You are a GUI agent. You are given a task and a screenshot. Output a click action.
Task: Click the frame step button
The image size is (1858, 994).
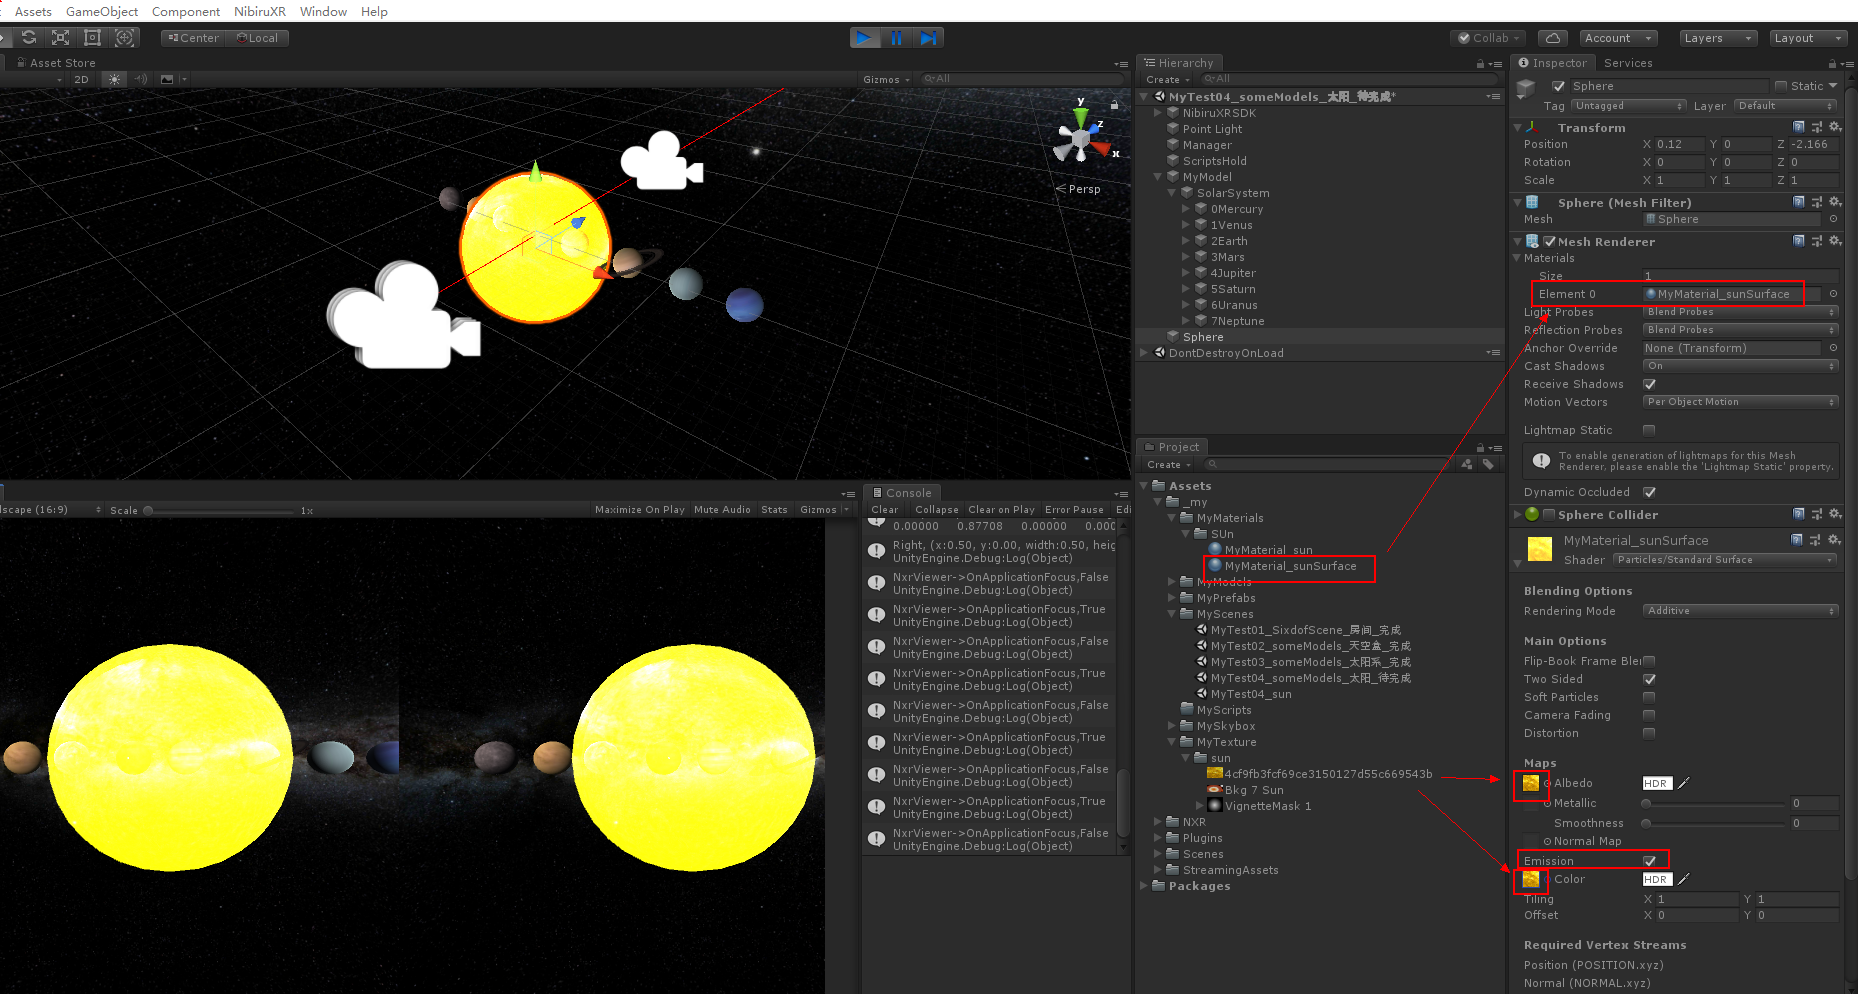point(929,37)
